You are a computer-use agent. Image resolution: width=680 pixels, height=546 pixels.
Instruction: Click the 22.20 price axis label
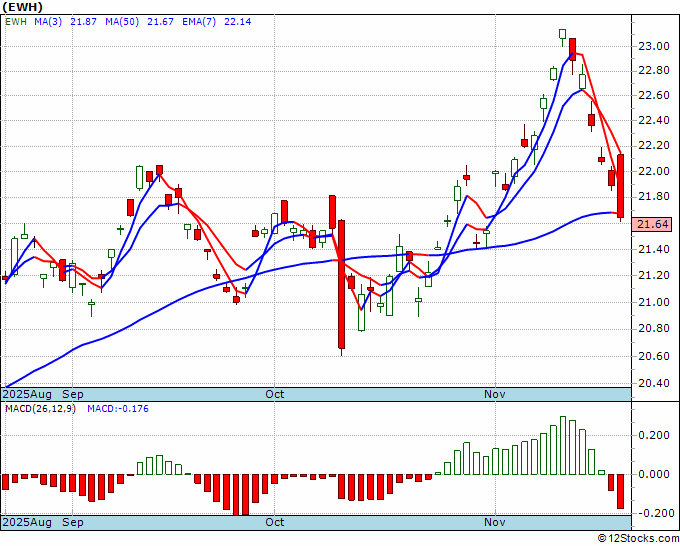(652, 146)
